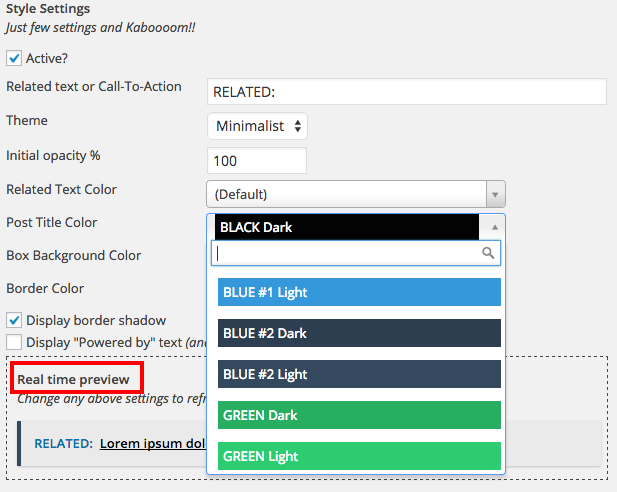This screenshot has width=617, height=492.
Task: Click the Real time preview heading
Action: (x=73, y=380)
